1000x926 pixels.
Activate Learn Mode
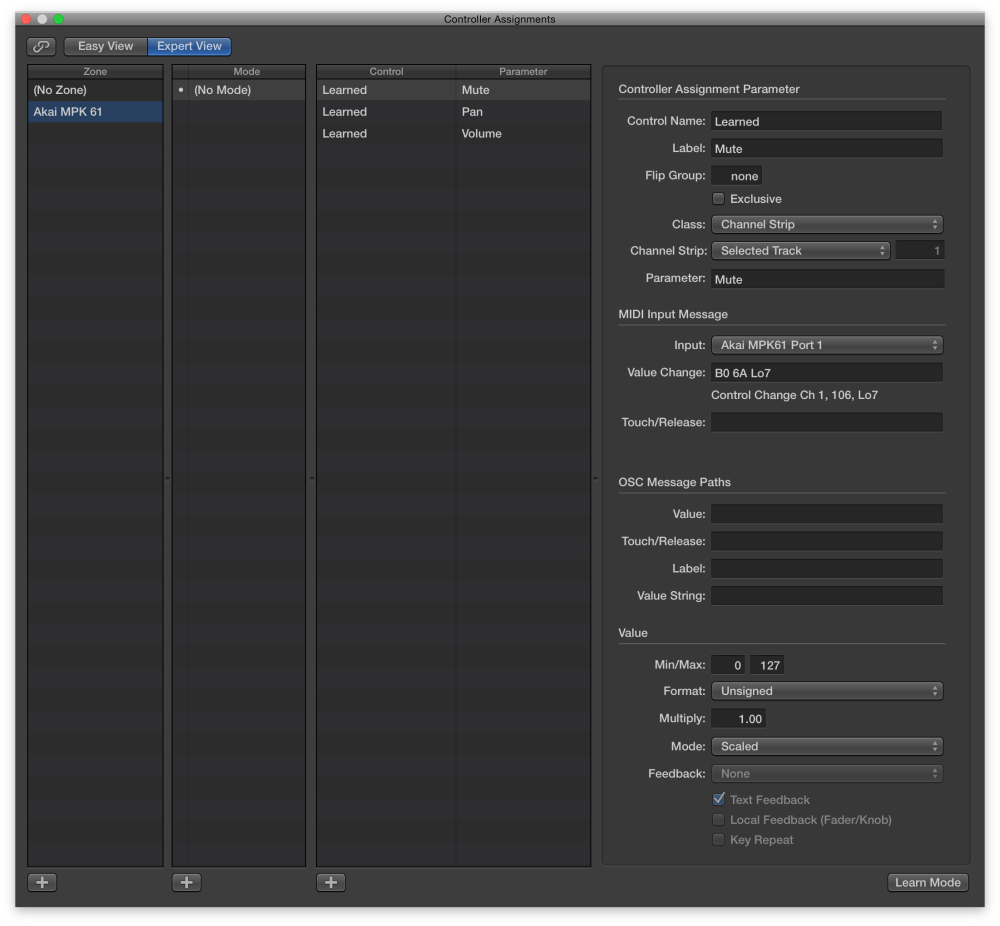(928, 882)
